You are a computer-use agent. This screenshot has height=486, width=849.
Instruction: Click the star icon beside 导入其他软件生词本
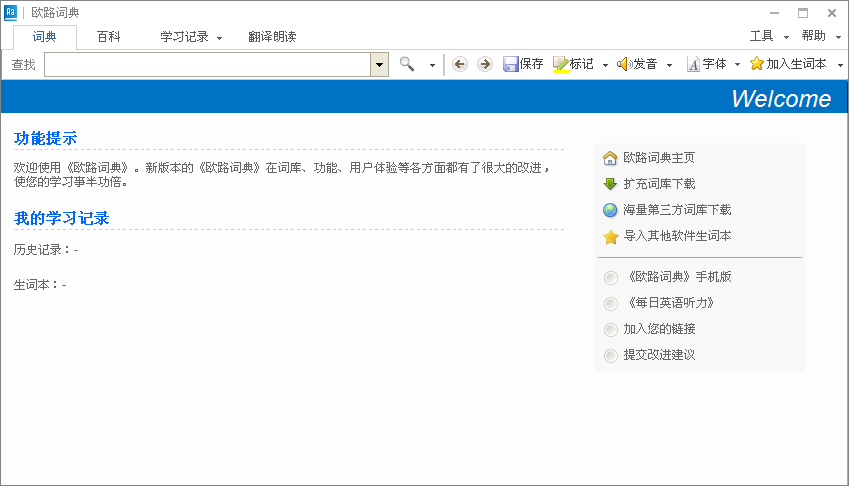pos(611,237)
